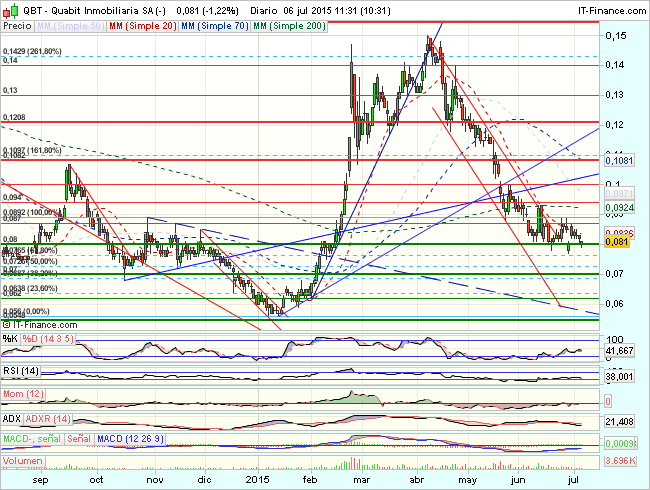Image resolution: width=650 pixels, height=490 pixels.
Task: Click the MACD (12 26 9) label
Action: click(x=131, y=439)
